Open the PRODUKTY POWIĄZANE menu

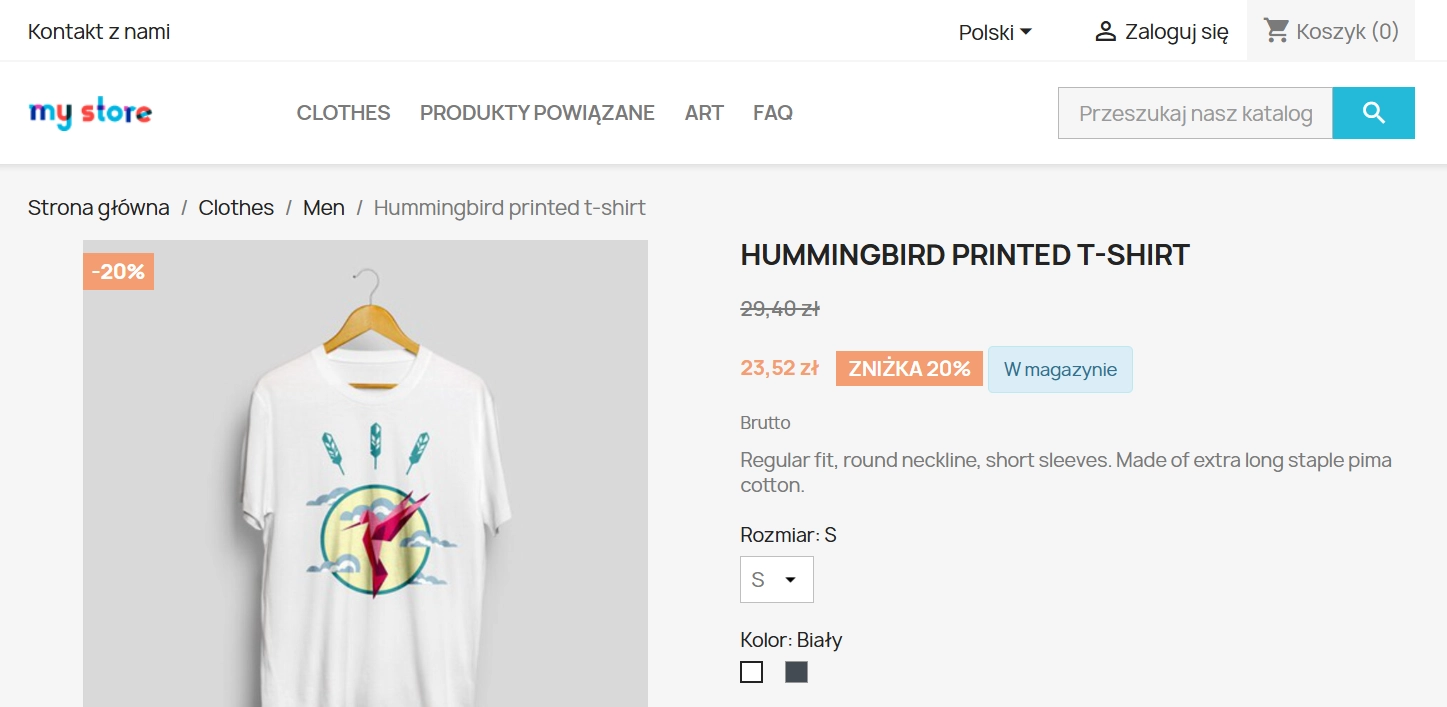click(x=537, y=112)
